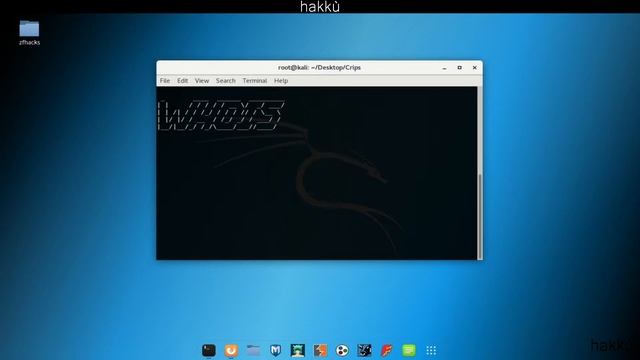
Task: Open the Armitage icon in the dock
Action: click(298, 350)
